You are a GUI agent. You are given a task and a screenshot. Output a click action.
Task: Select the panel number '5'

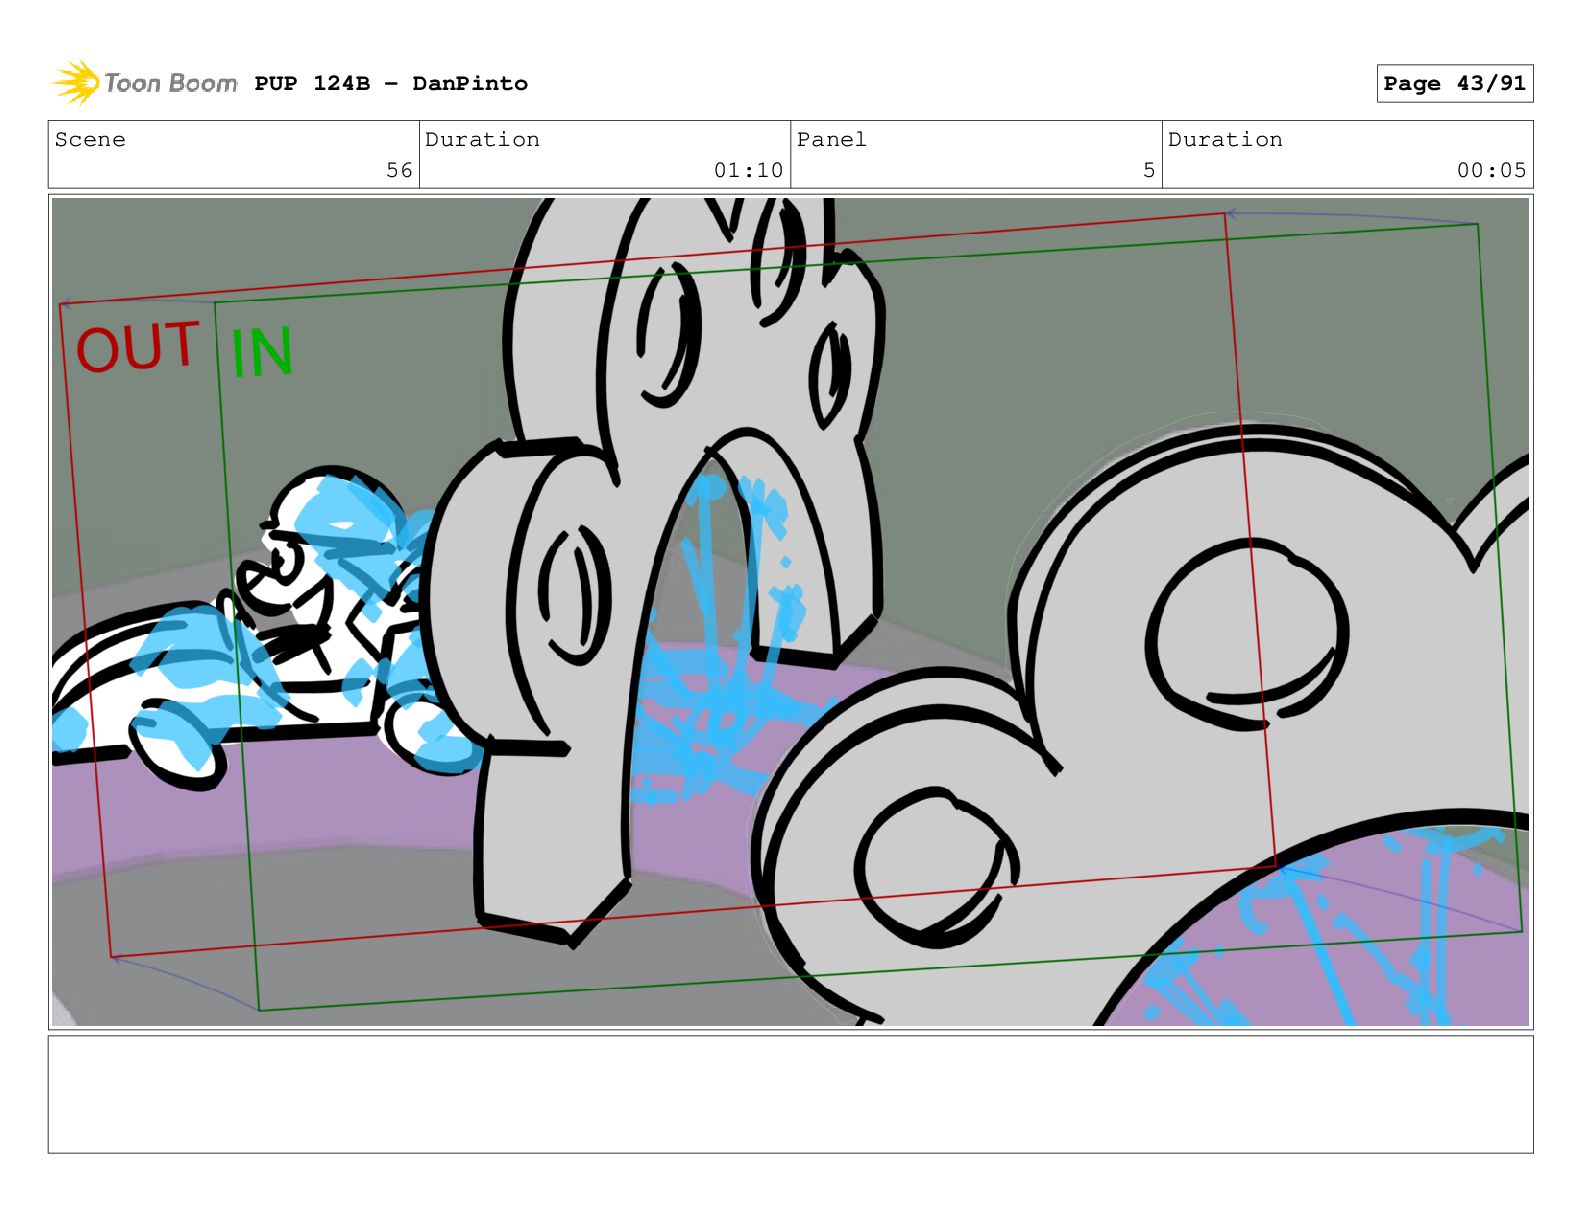point(1149,170)
